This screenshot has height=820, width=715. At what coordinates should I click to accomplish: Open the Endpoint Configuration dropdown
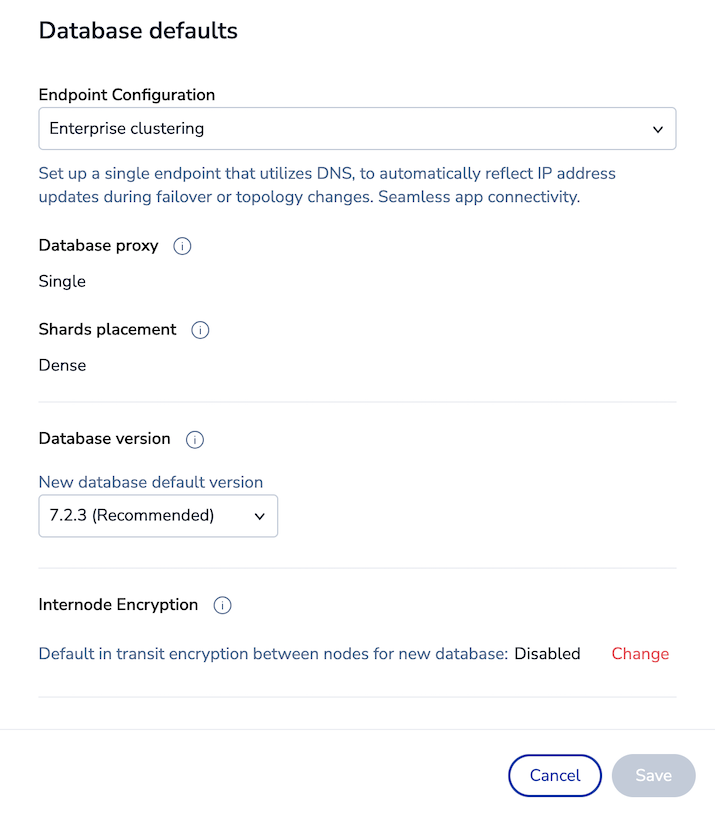pos(357,129)
